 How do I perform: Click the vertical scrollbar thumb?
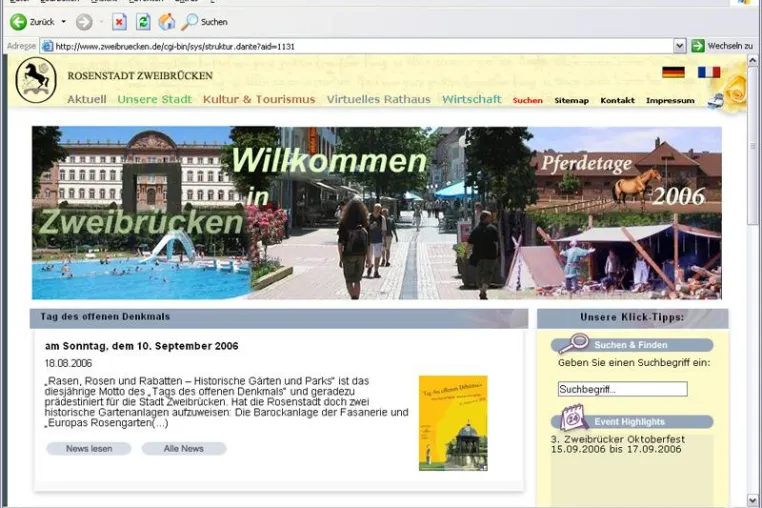(753, 146)
